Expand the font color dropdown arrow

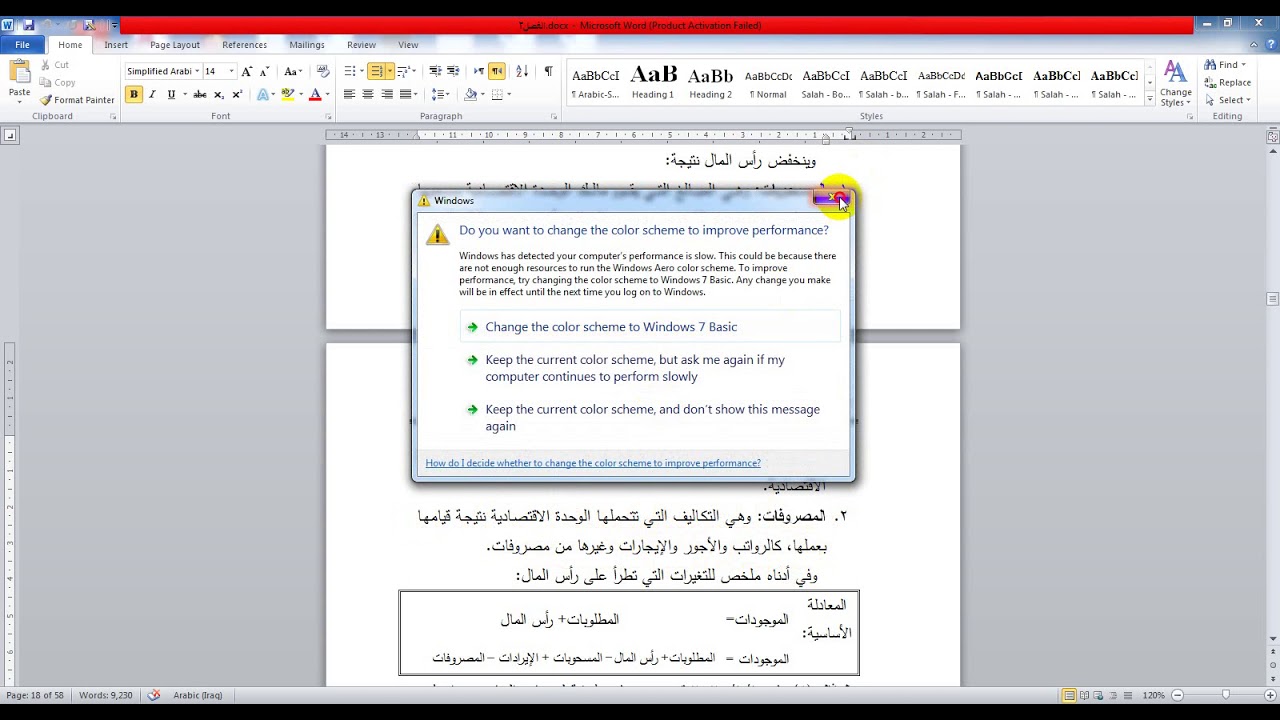[327, 94]
